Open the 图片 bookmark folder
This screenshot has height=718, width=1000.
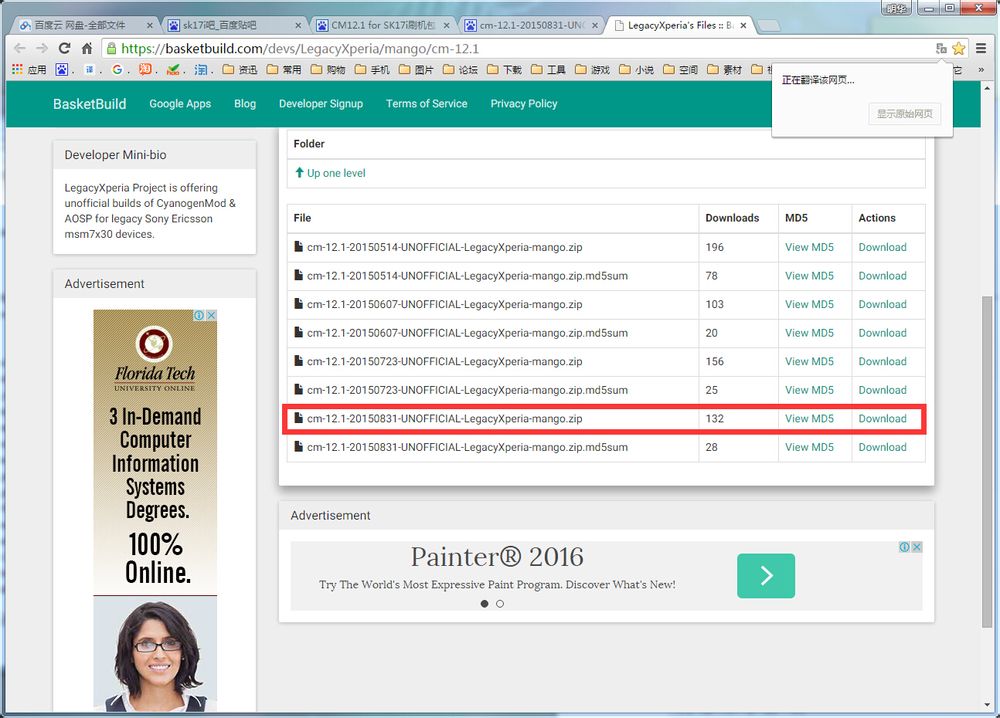click(x=416, y=70)
